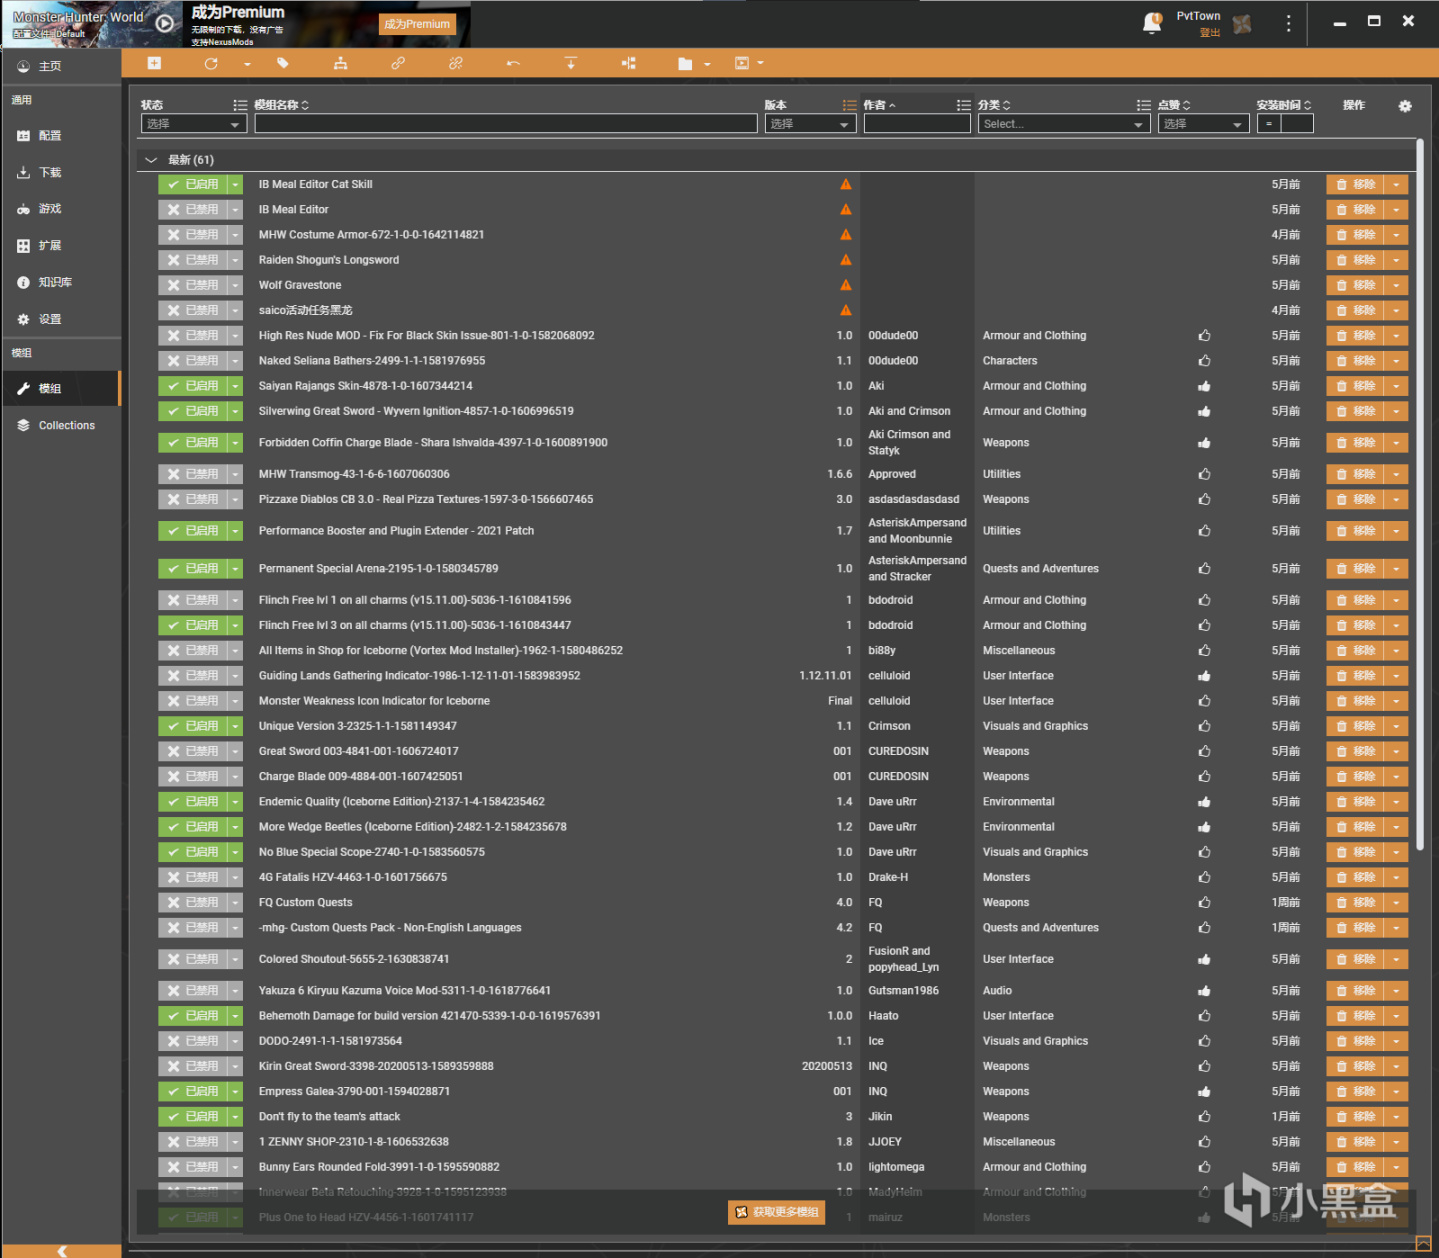
Task: Open the dropdown arrow beside the refresh icon
Action: coord(247,64)
